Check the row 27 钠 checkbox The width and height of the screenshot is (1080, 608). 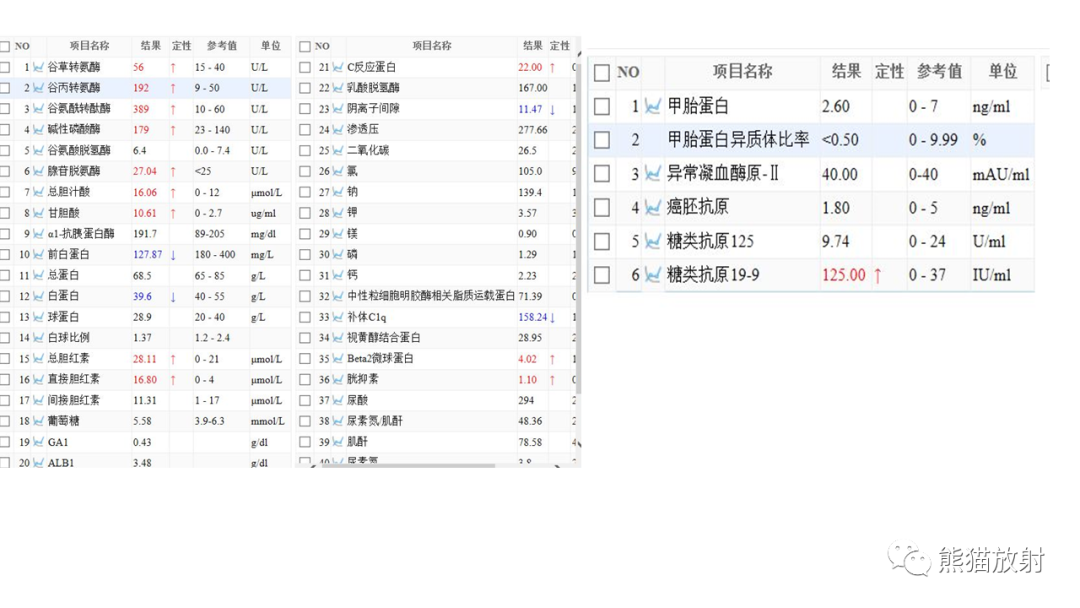[305, 192]
